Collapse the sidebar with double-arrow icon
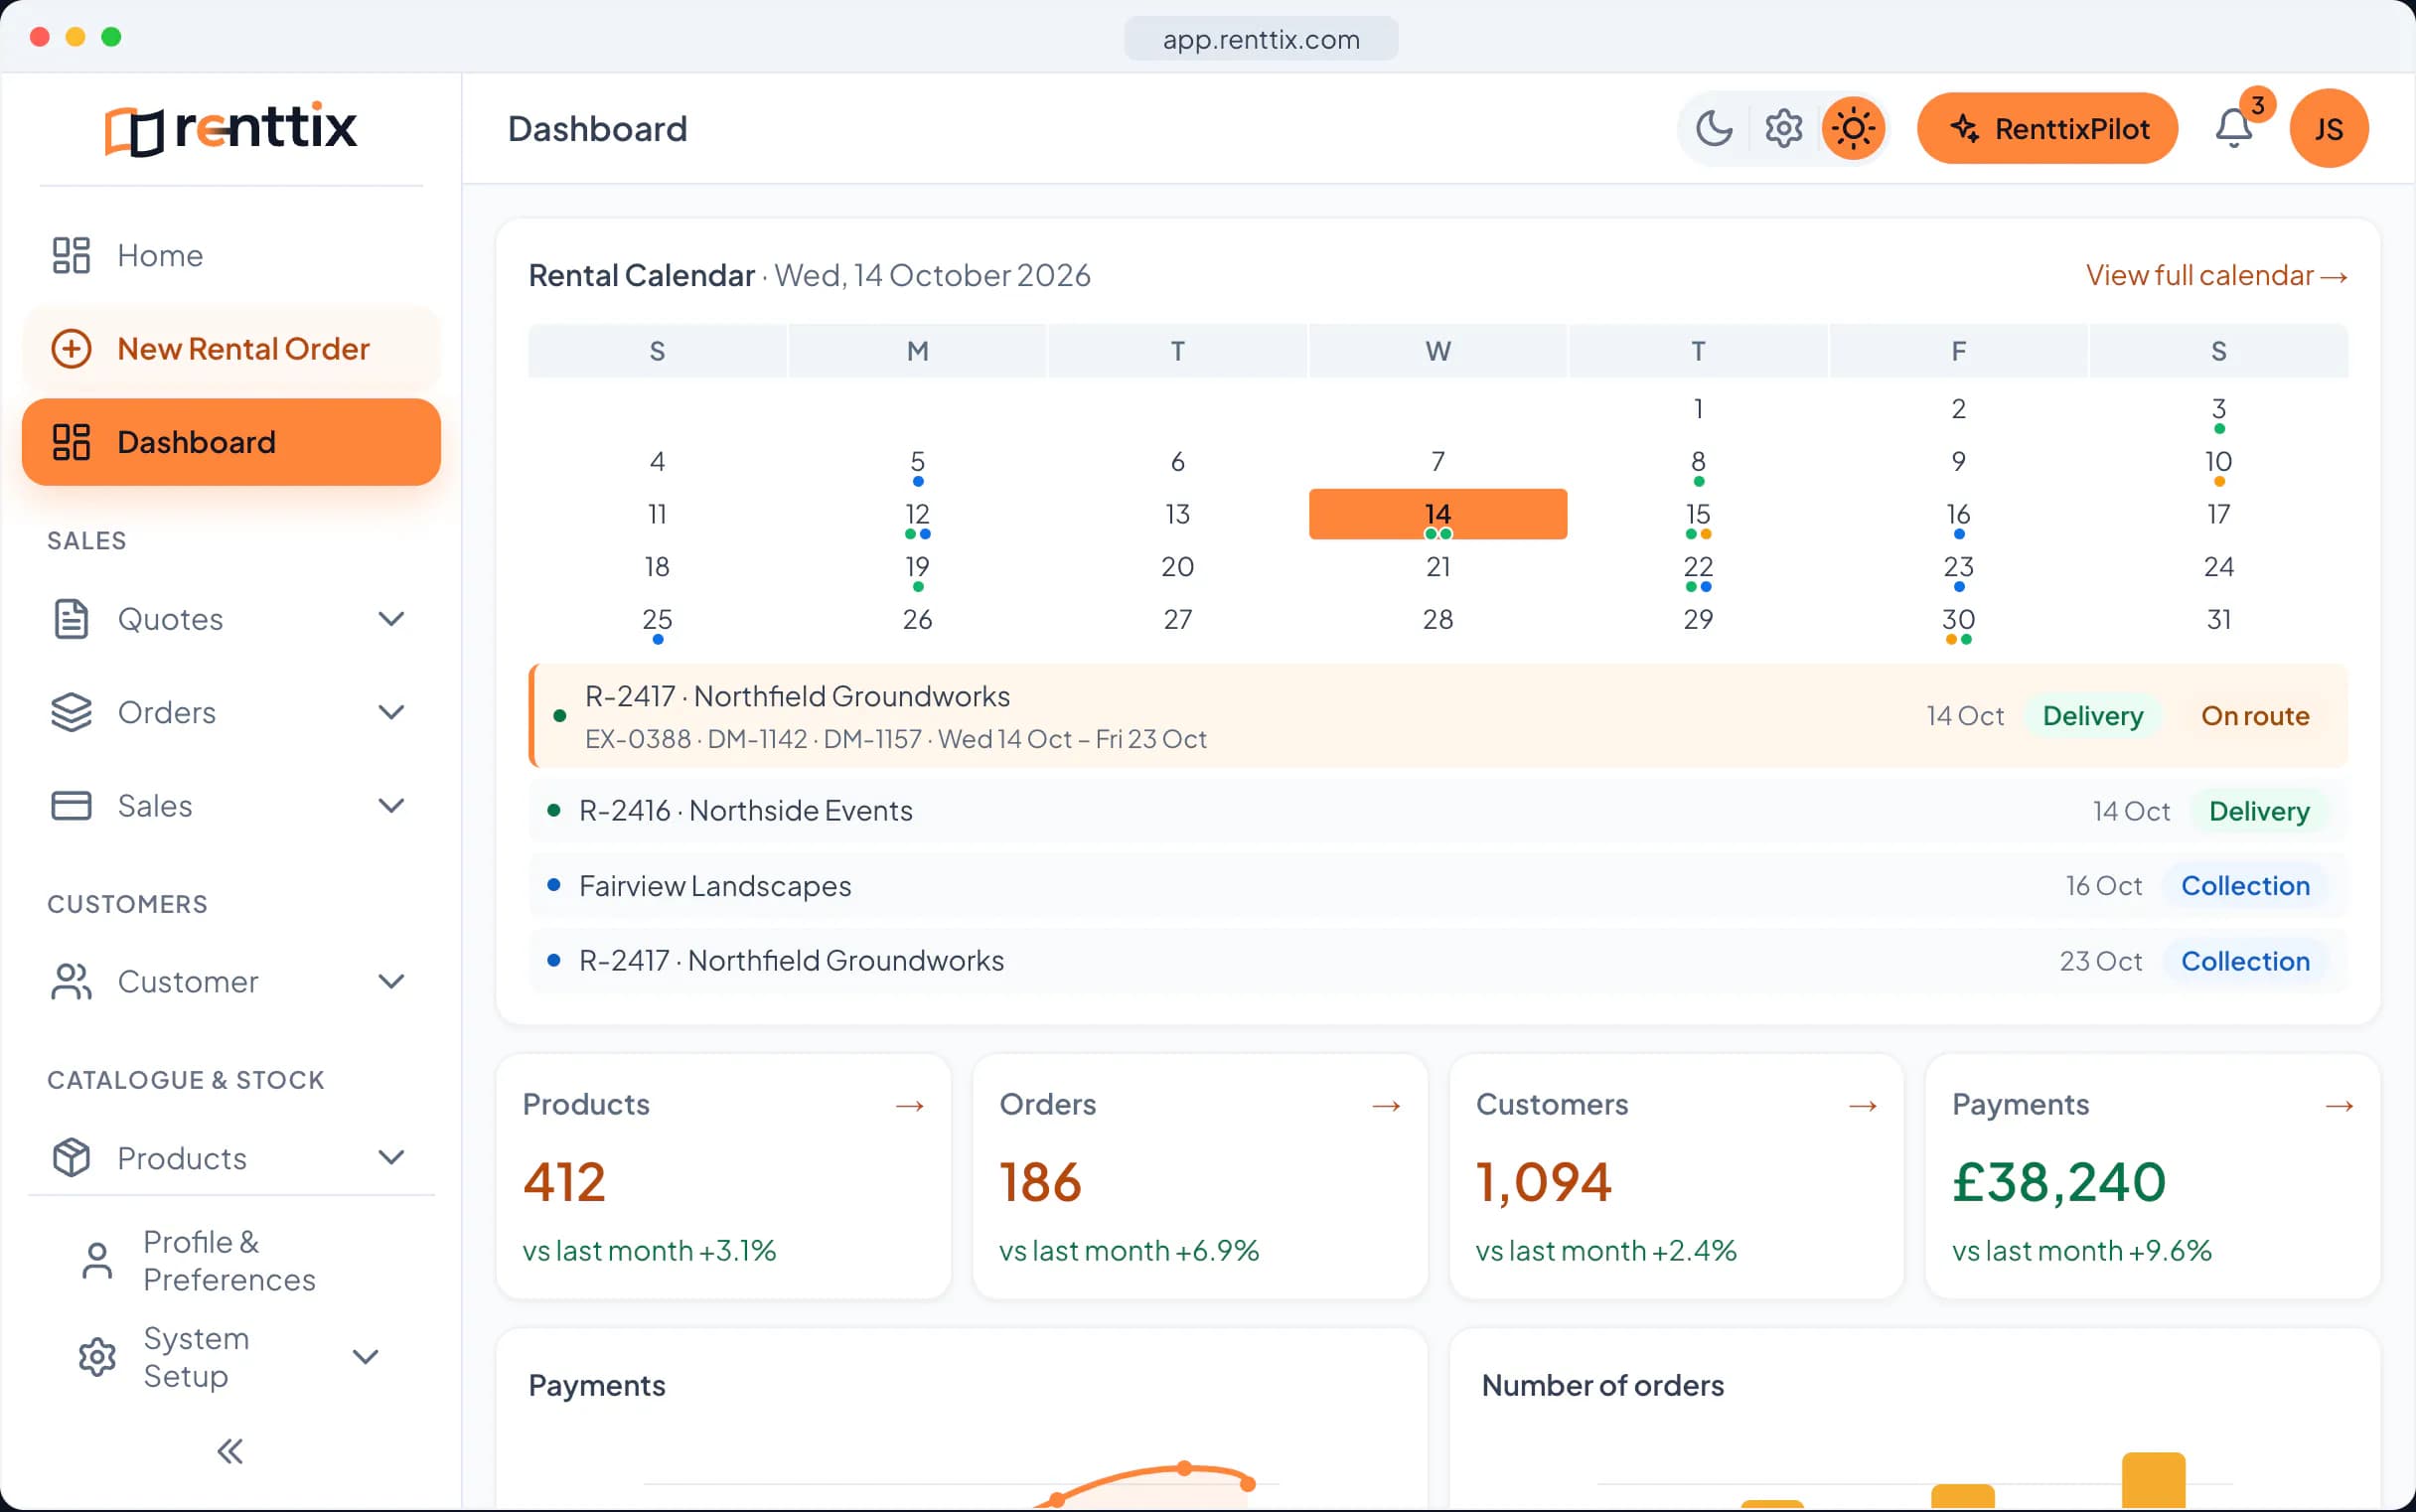The height and width of the screenshot is (1512, 2416). point(230,1451)
